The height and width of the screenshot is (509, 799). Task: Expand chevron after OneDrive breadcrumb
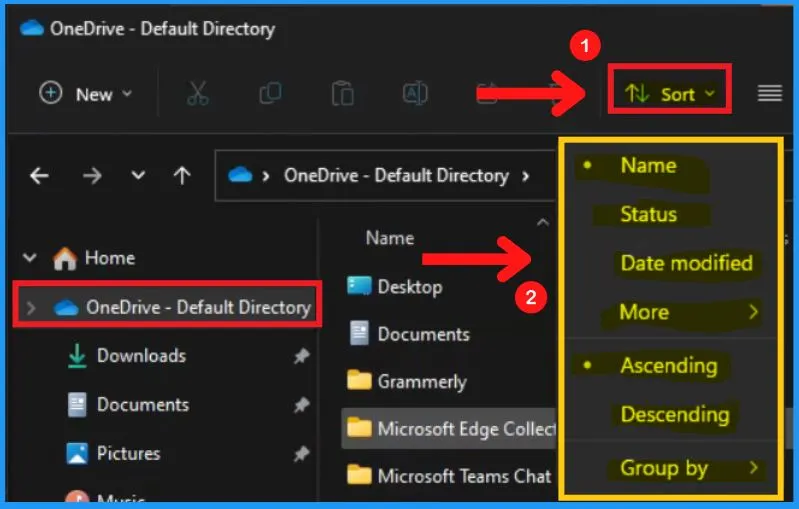pos(525,176)
